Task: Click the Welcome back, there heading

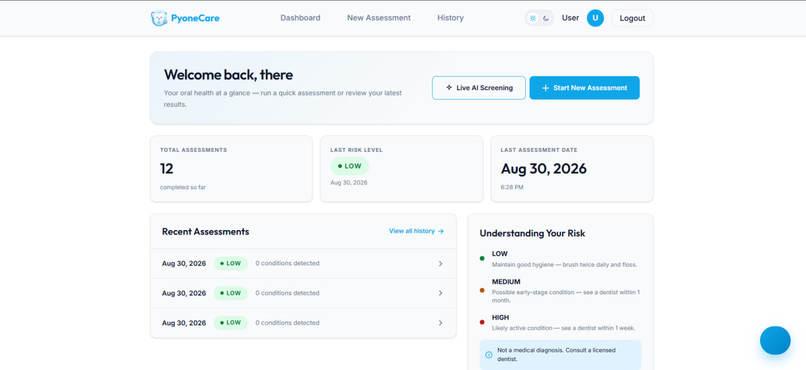Action: [228, 75]
